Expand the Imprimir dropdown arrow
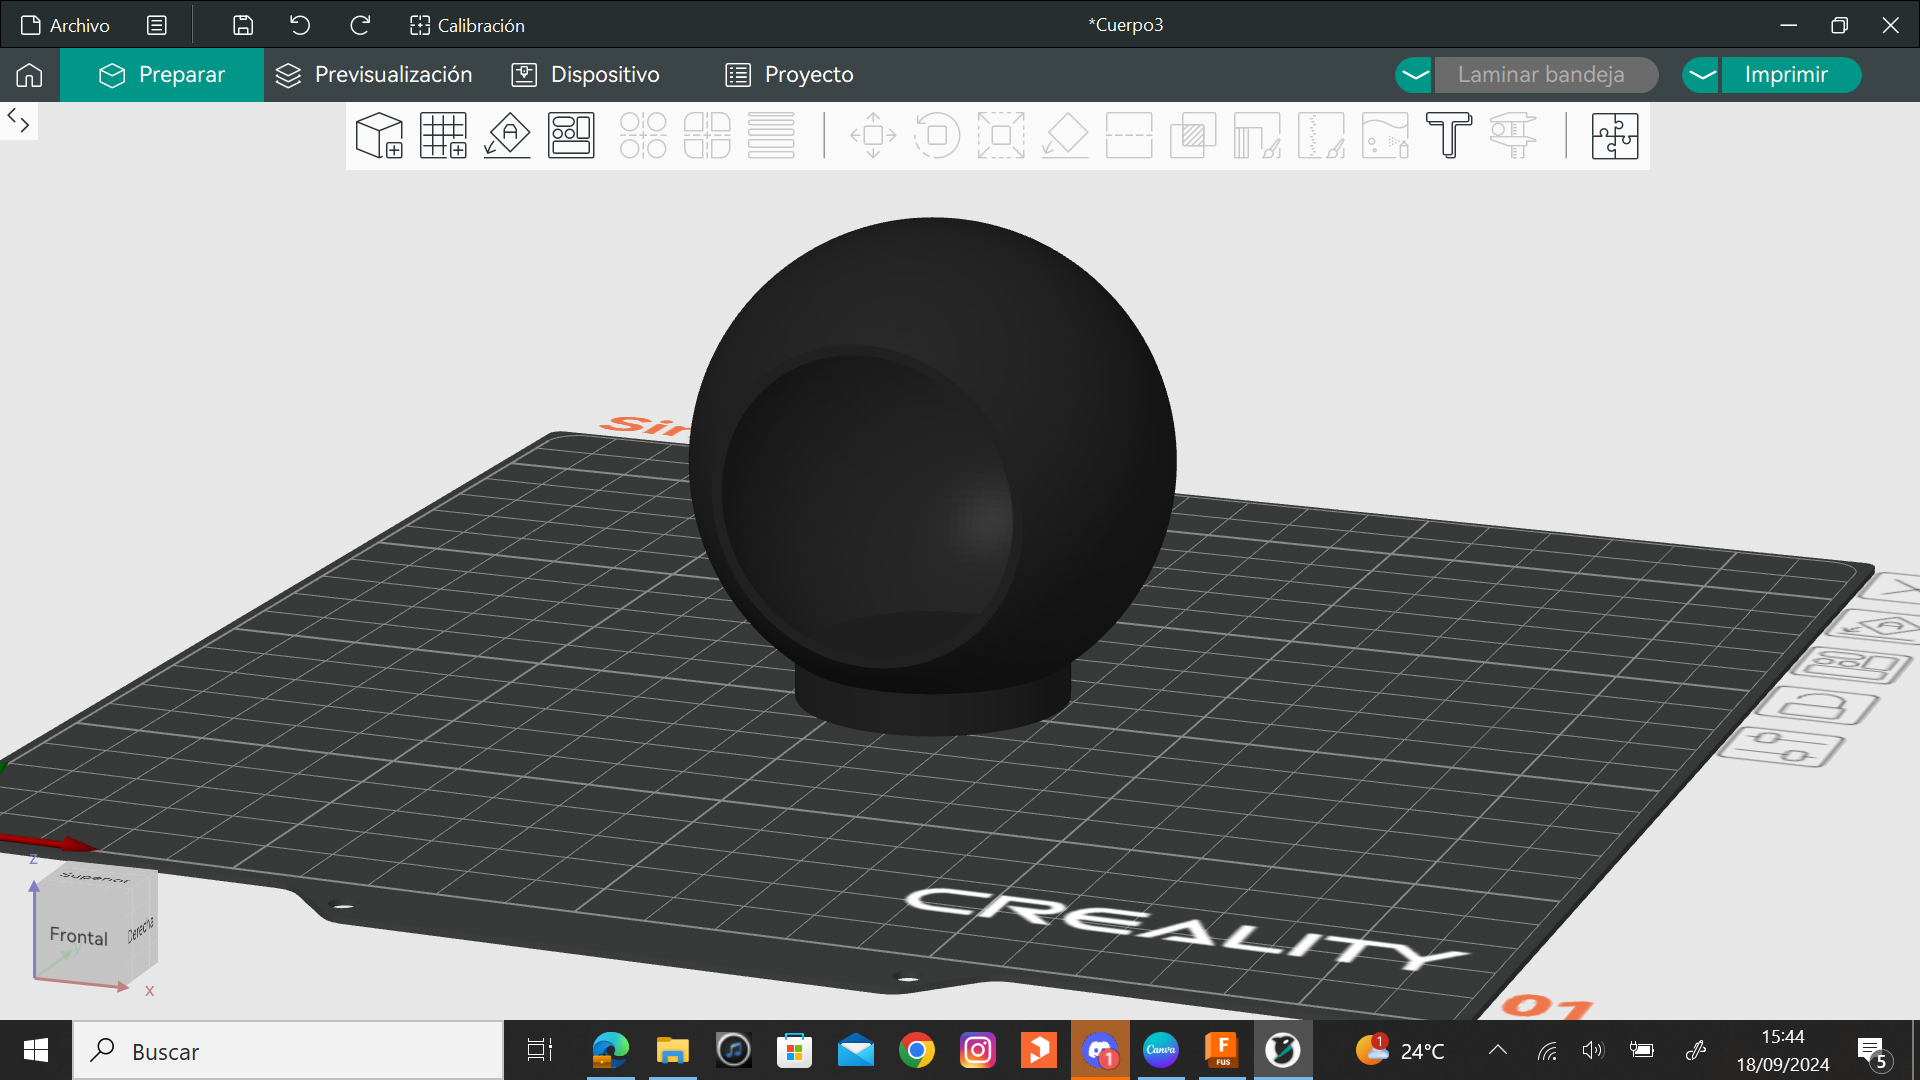 tap(1701, 75)
